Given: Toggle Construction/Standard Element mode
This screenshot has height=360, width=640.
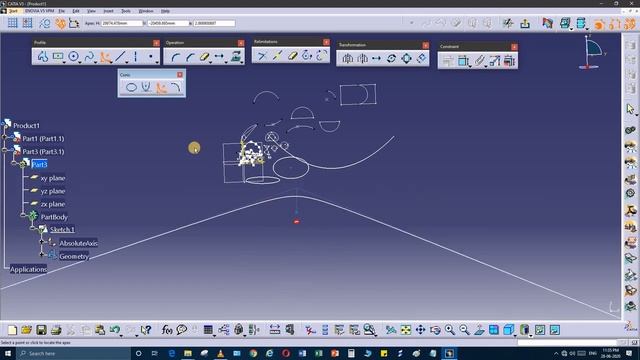Looking at the screenshot, I should click(x=44, y=23).
